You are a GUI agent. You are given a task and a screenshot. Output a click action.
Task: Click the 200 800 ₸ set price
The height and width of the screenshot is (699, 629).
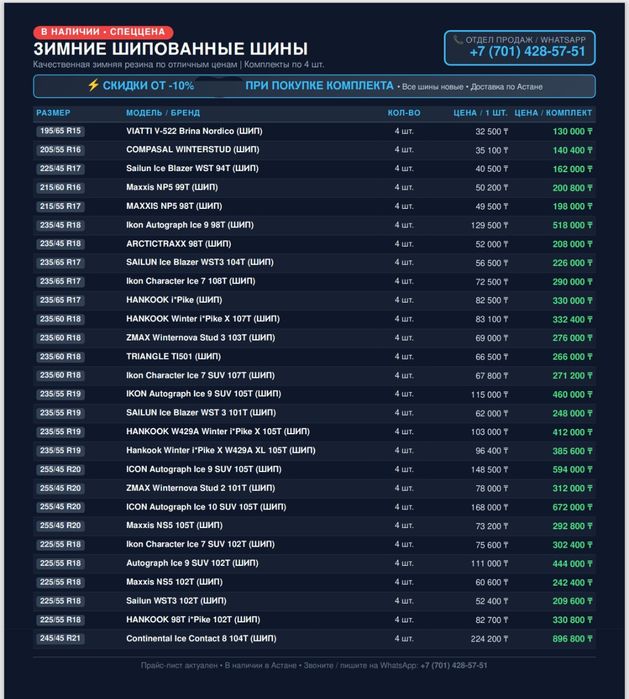[x=572, y=188]
